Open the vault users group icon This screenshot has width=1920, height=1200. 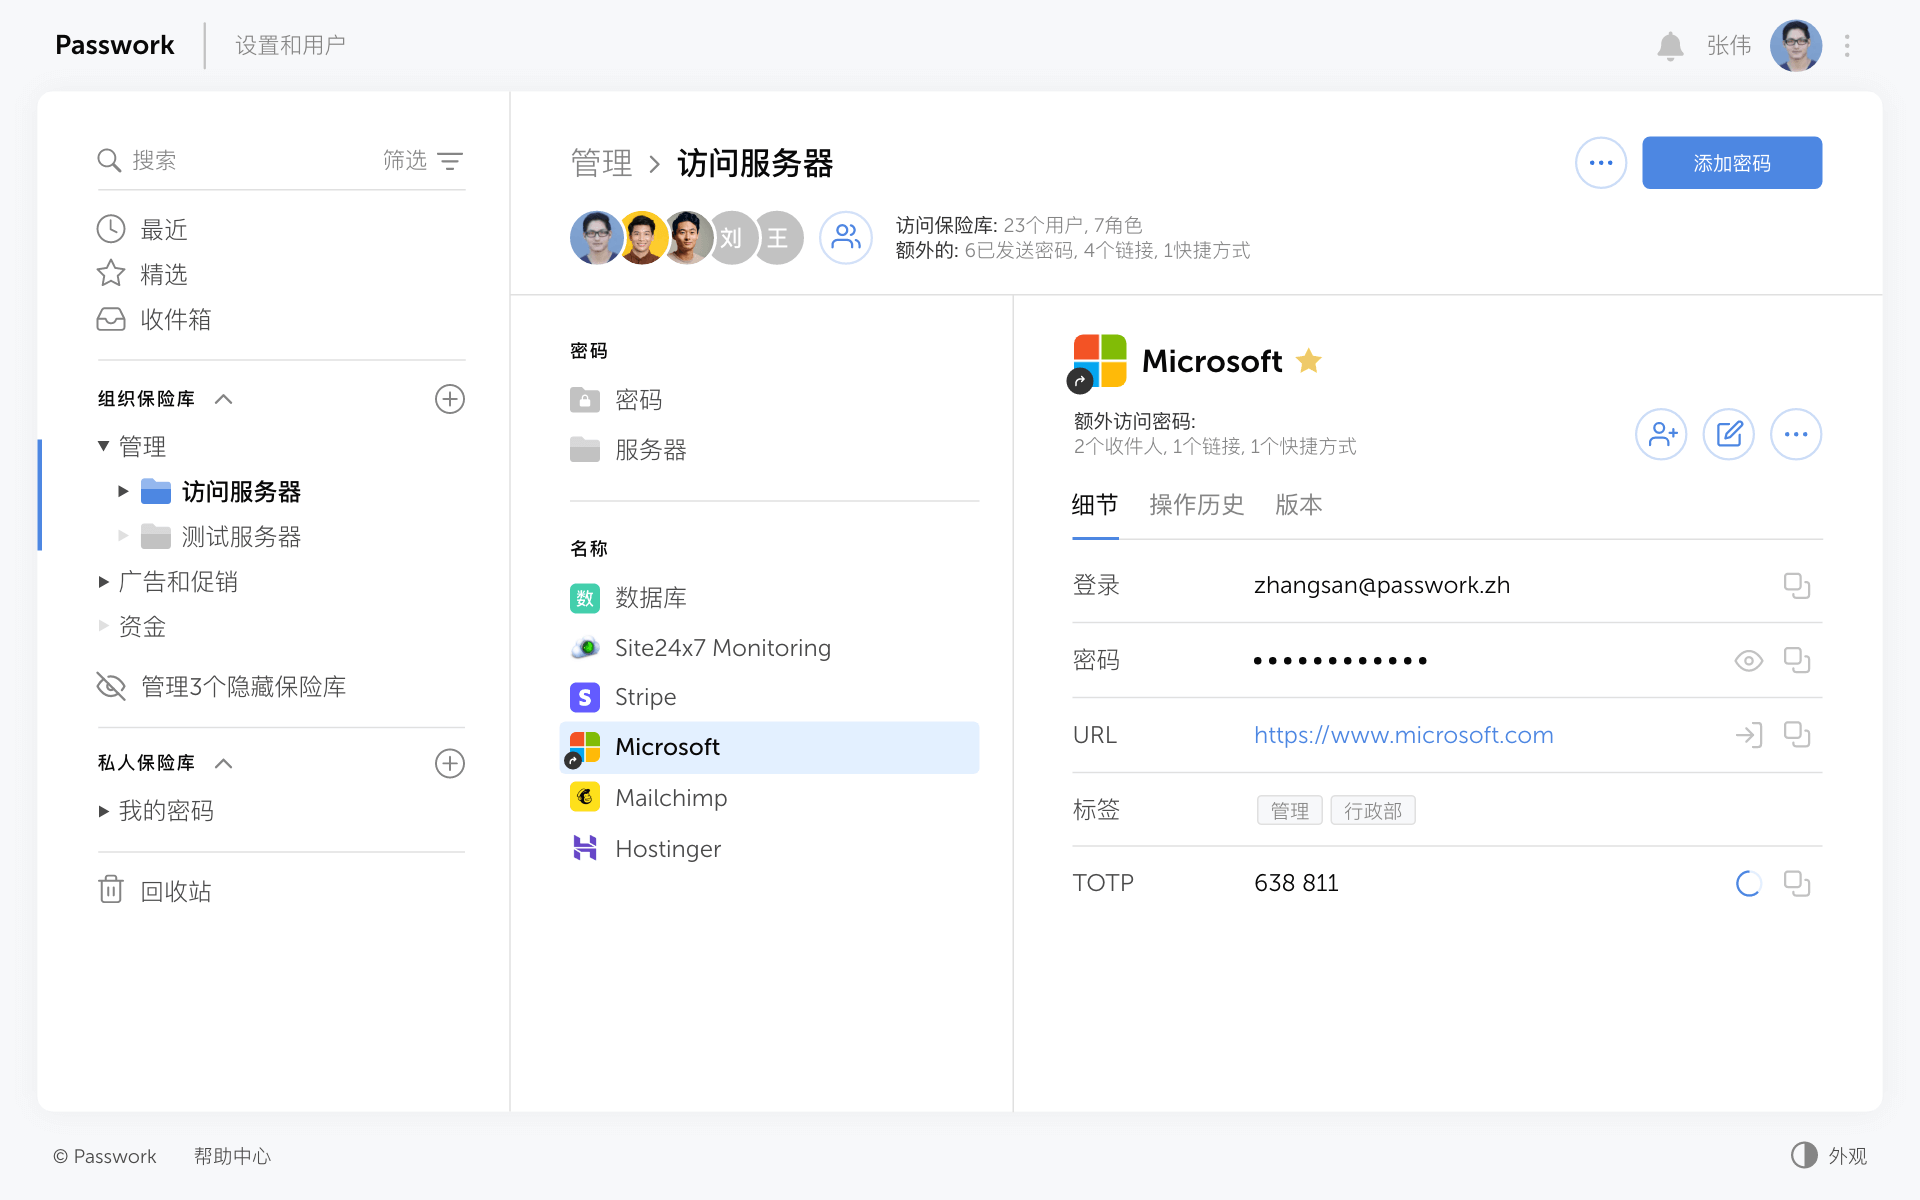846,237
